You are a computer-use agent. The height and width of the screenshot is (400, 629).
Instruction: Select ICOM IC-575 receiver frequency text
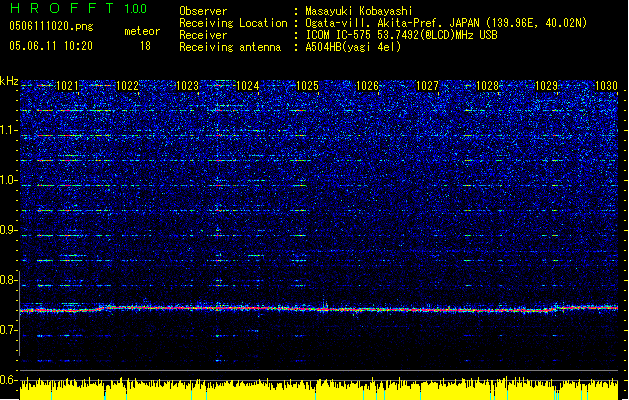402,35
